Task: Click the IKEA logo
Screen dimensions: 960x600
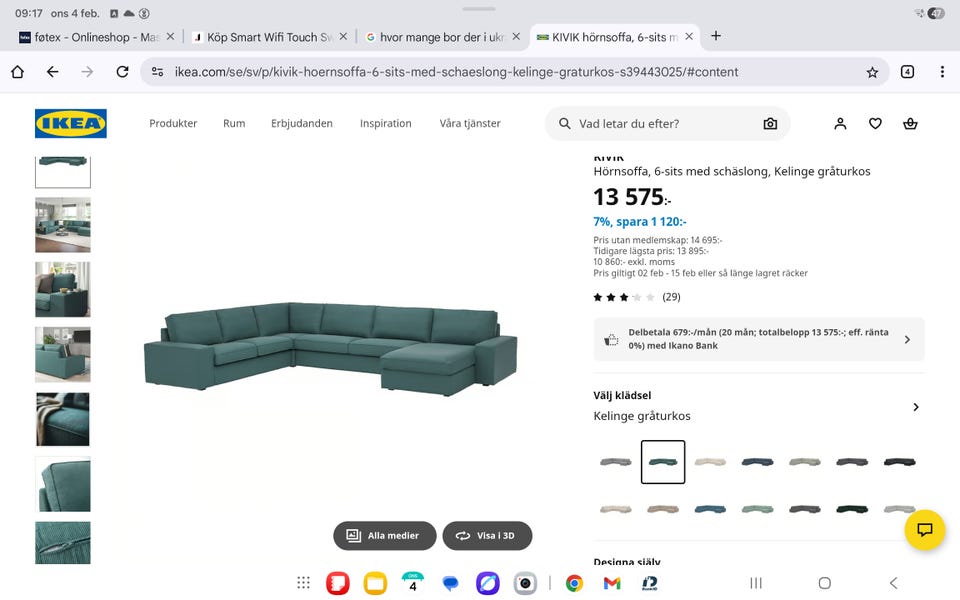Action: [70, 124]
